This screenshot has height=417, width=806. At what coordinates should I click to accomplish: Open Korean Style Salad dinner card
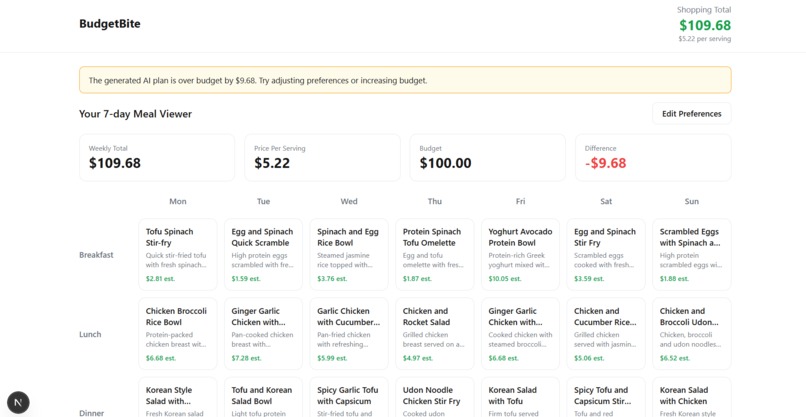coord(178,397)
